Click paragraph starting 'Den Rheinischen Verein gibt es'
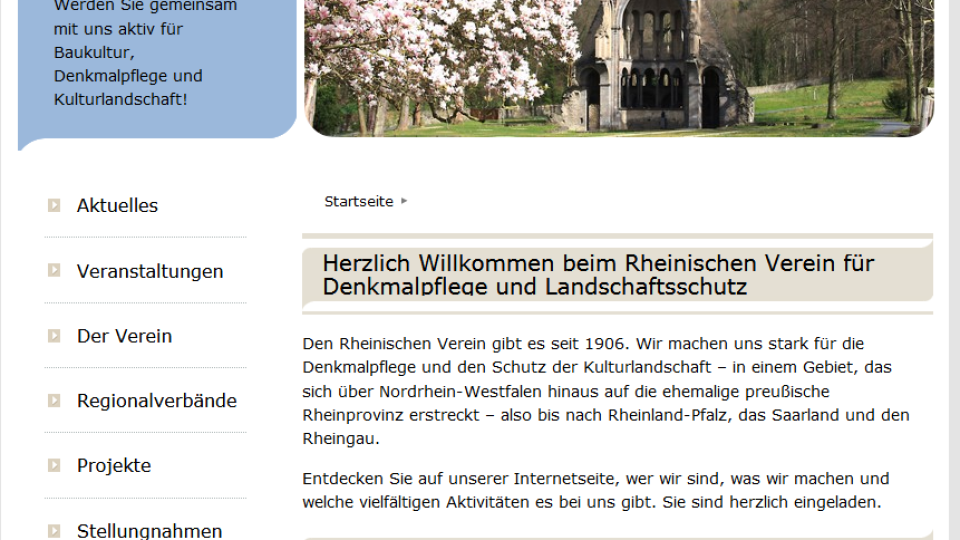 [x=606, y=391]
